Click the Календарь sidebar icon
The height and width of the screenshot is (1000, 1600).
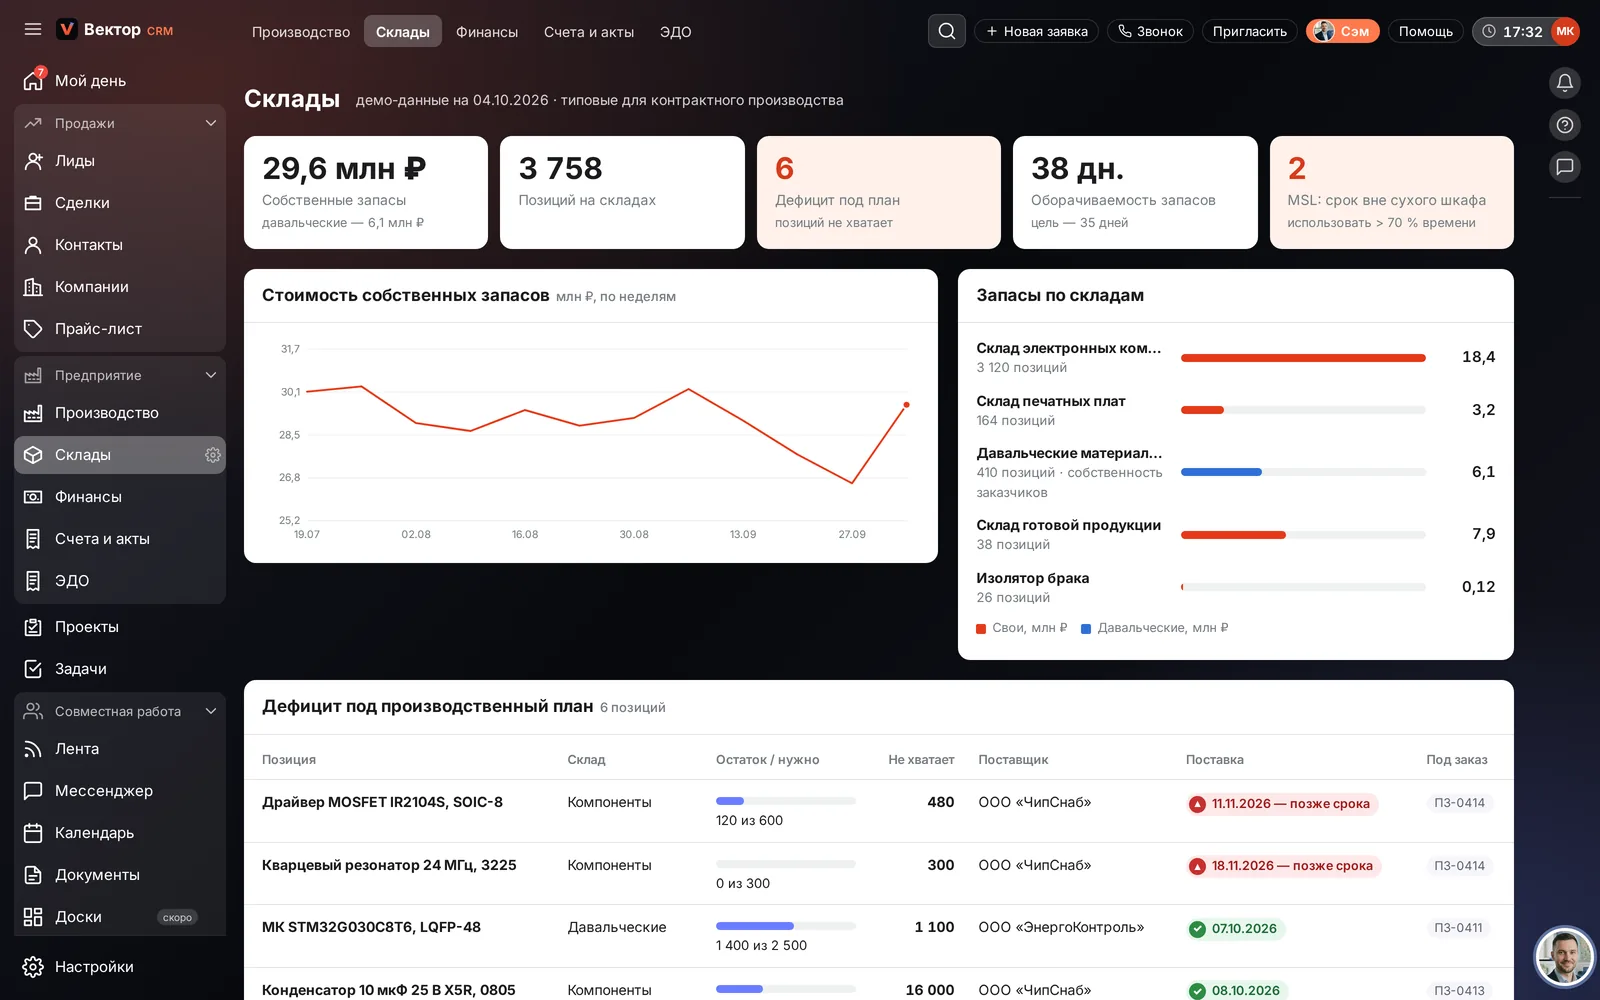tap(33, 833)
